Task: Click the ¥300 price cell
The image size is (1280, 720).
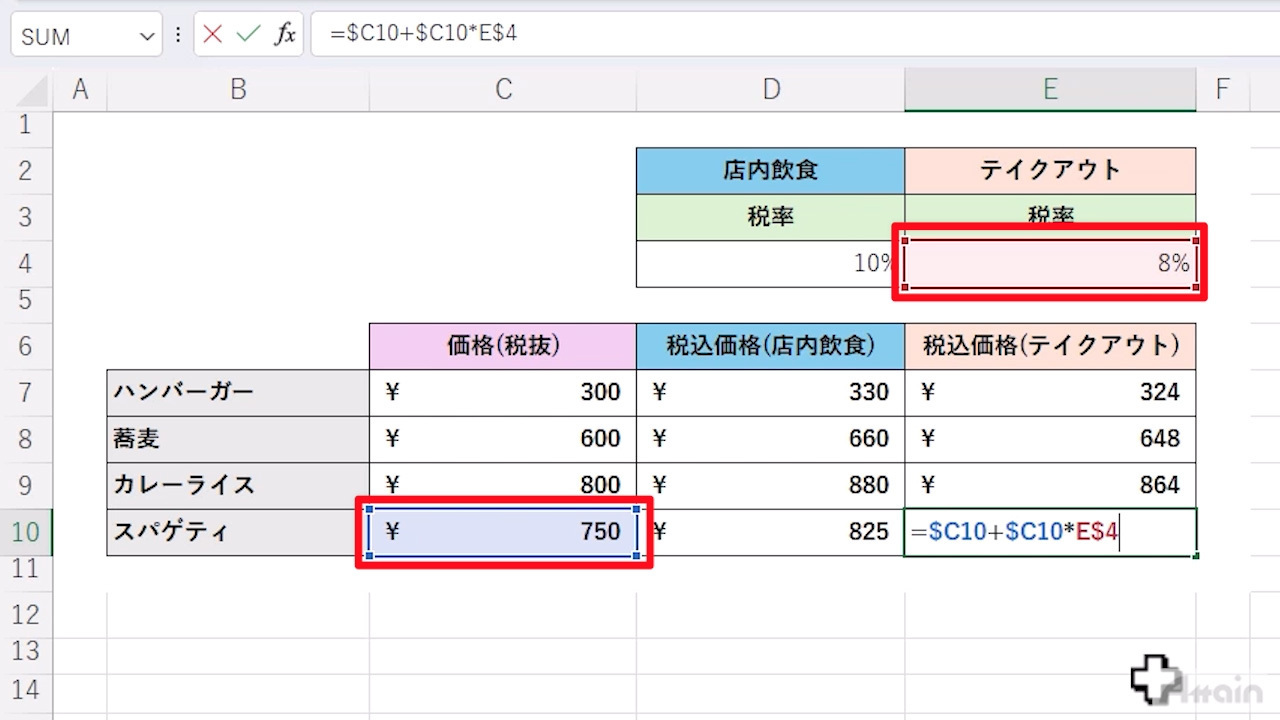Action: (x=503, y=392)
